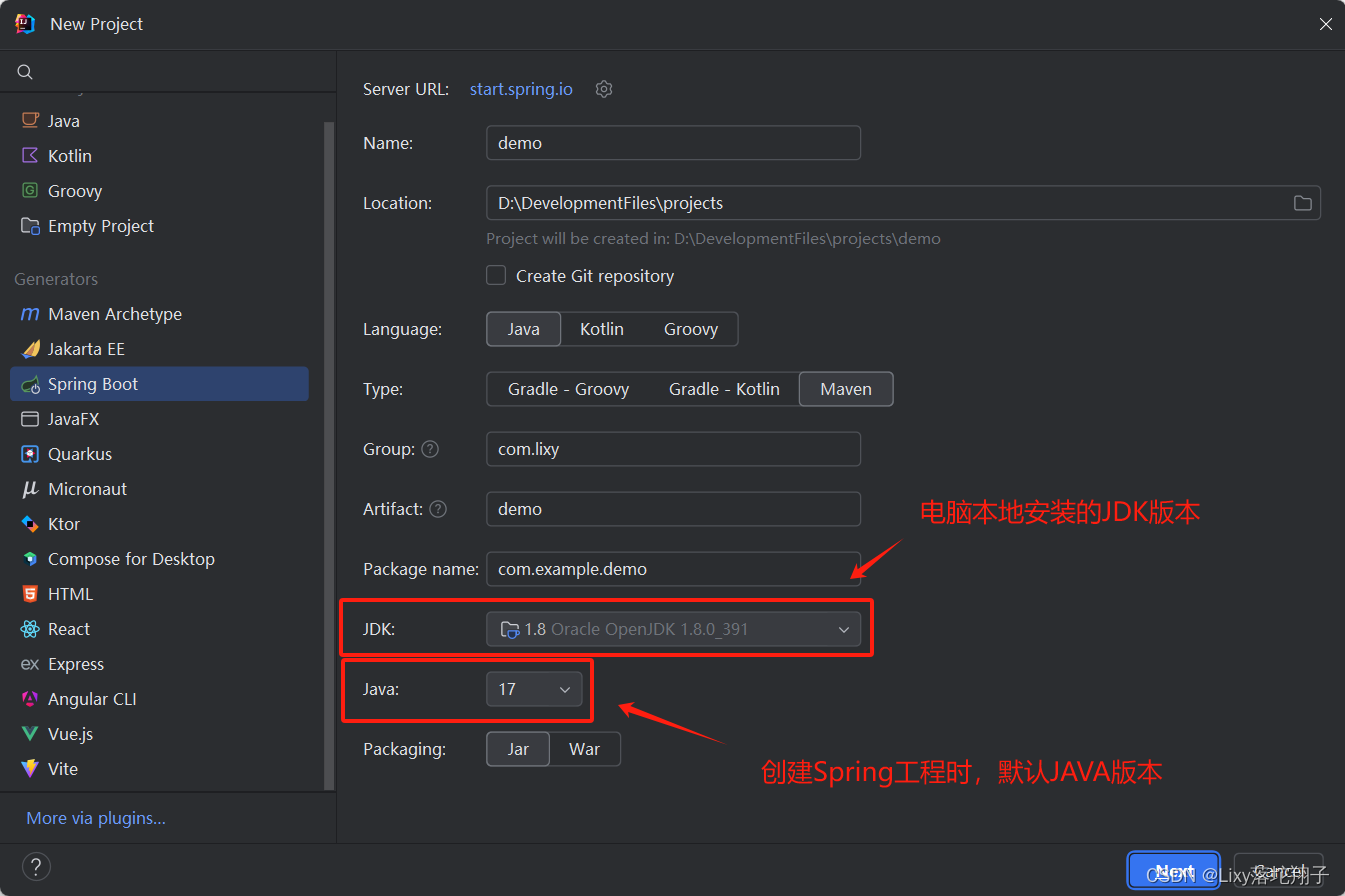The image size is (1345, 896).
Task: Open More via plugins link
Action: click(96, 818)
